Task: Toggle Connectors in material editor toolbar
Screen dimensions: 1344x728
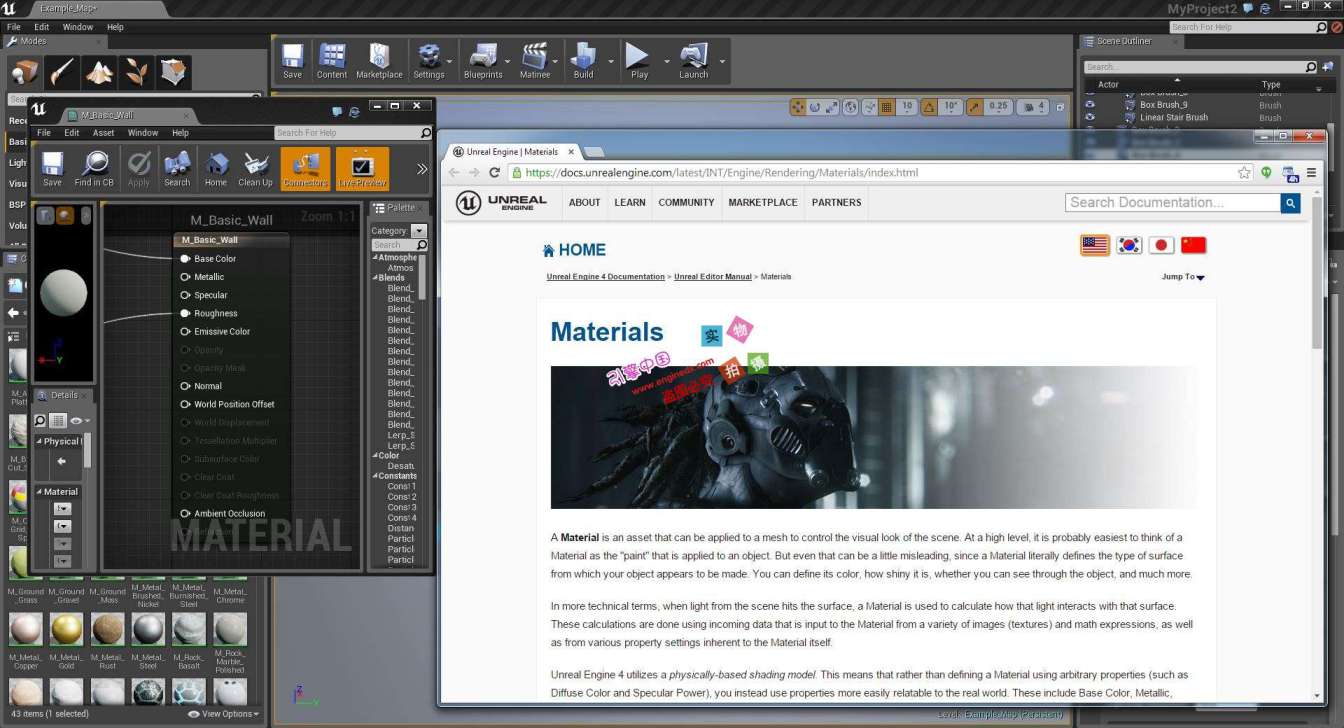Action: [x=305, y=169]
